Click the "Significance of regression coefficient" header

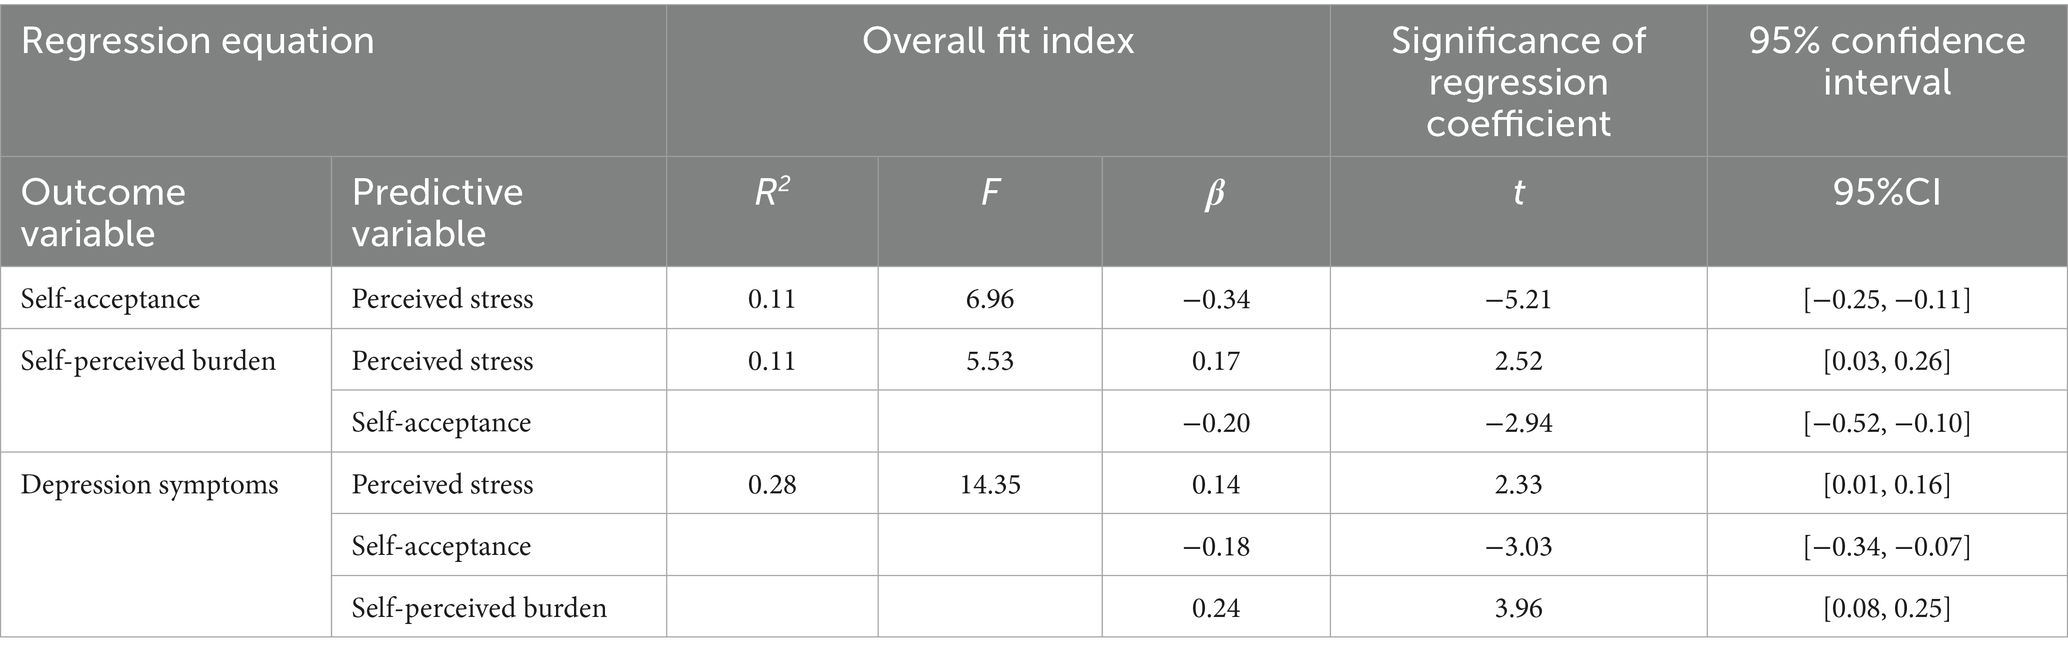tap(1517, 82)
